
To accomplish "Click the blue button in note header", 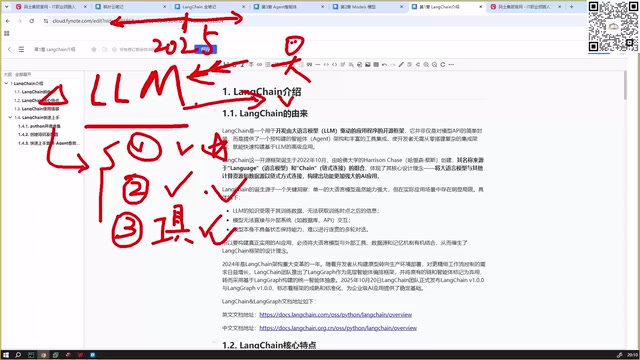I will click(x=206, y=49).
